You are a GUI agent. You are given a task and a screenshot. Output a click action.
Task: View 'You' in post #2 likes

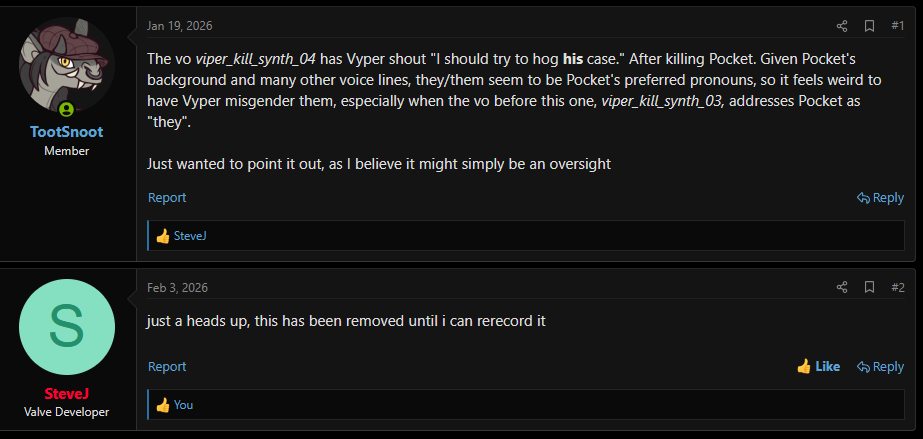tap(184, 405)
